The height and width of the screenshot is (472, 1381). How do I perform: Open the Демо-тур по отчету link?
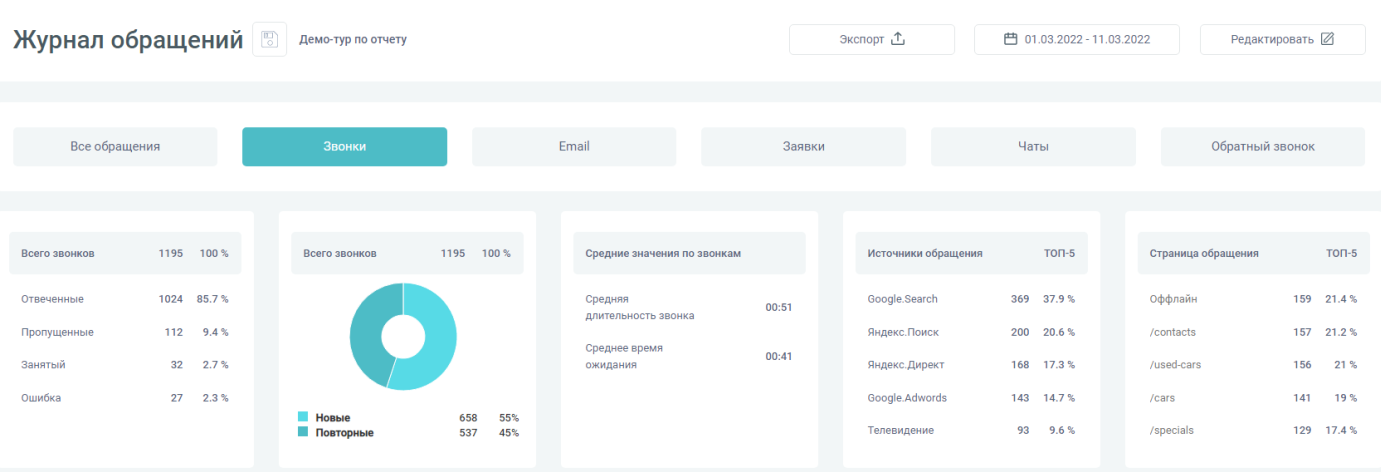coord(353,40)
